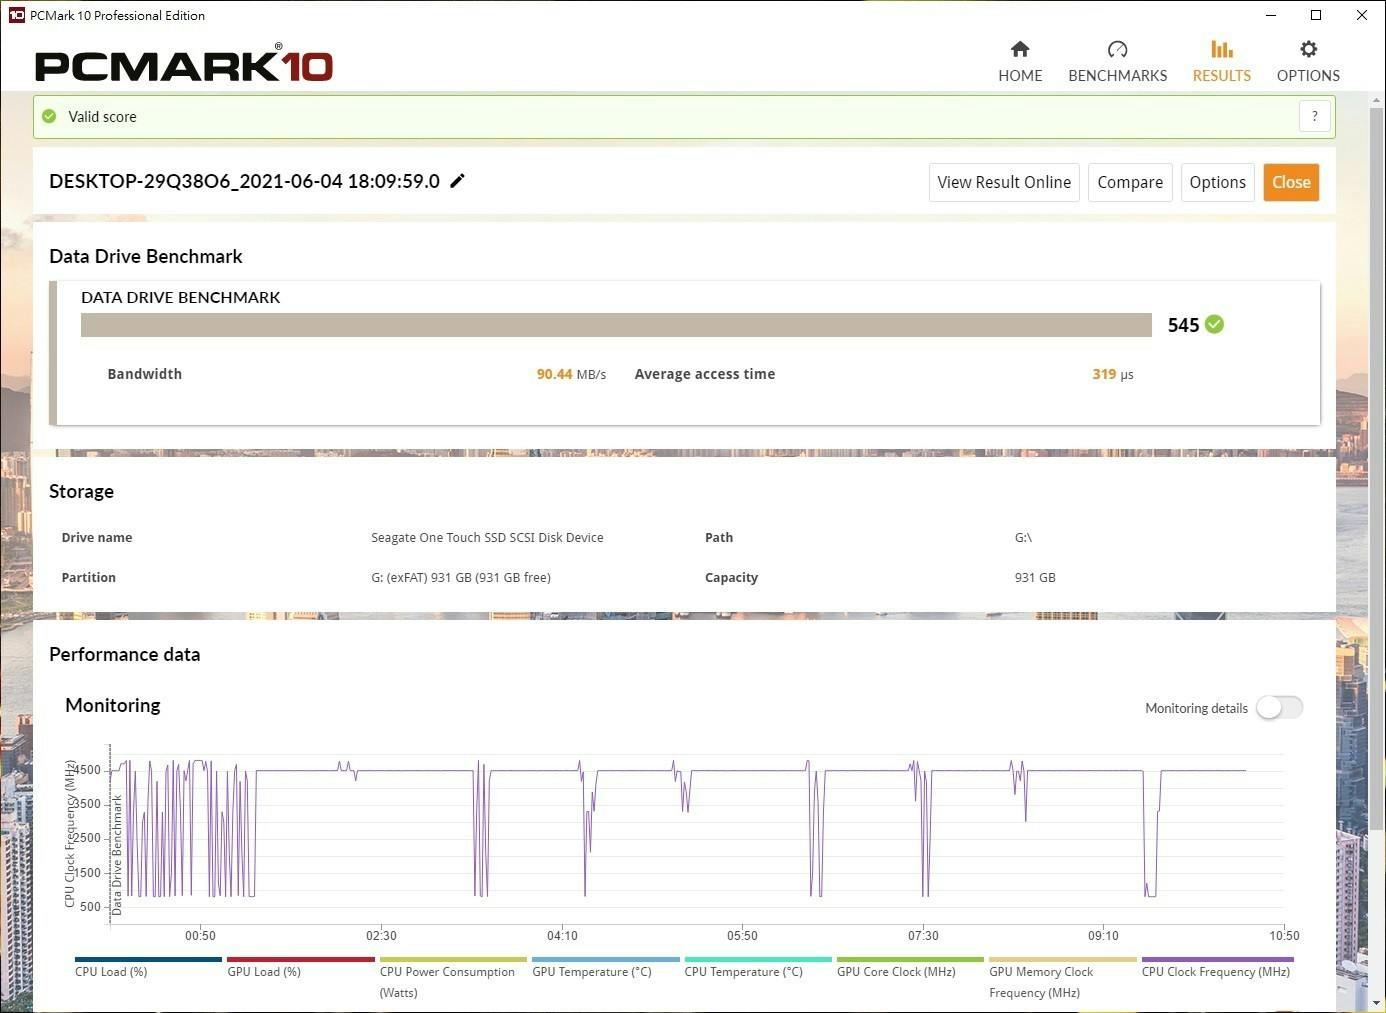Image resolution: width=1386 pixels, height=1013 pixels.
Task: Click the capacity value 931 GB
Action: (1035, 577)
